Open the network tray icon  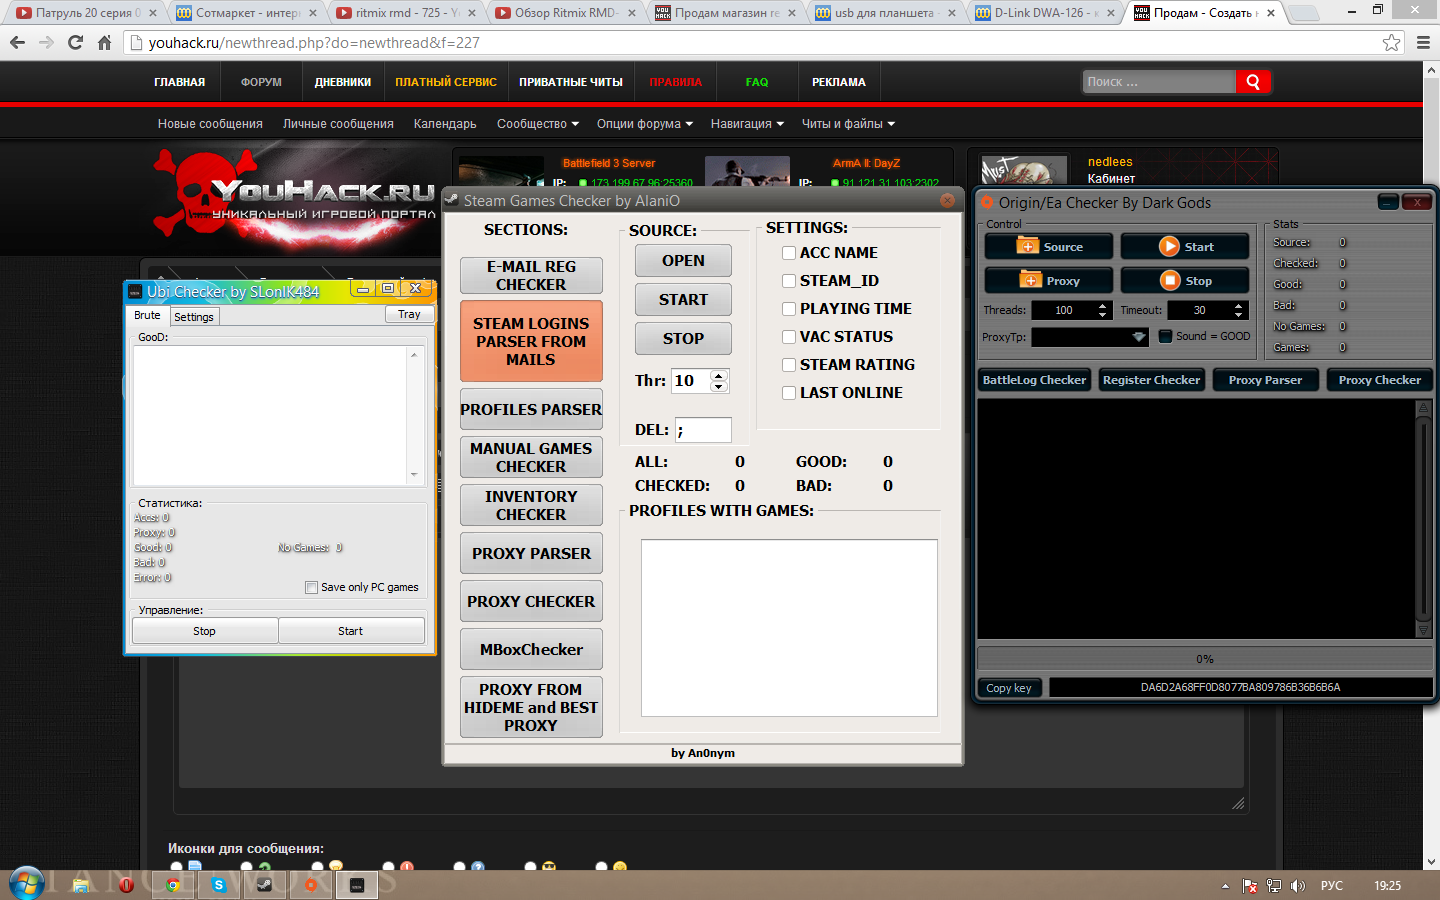click(x=1274, y=886)
